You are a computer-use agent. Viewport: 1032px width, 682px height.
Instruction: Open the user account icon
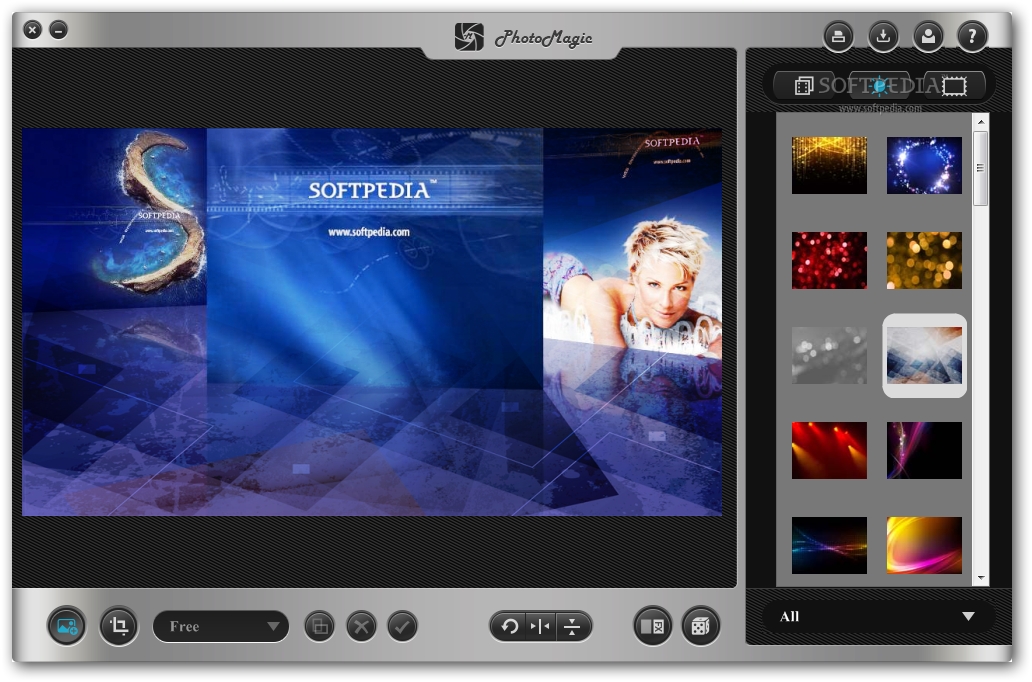pyautogui.click(x=928, y=36)
